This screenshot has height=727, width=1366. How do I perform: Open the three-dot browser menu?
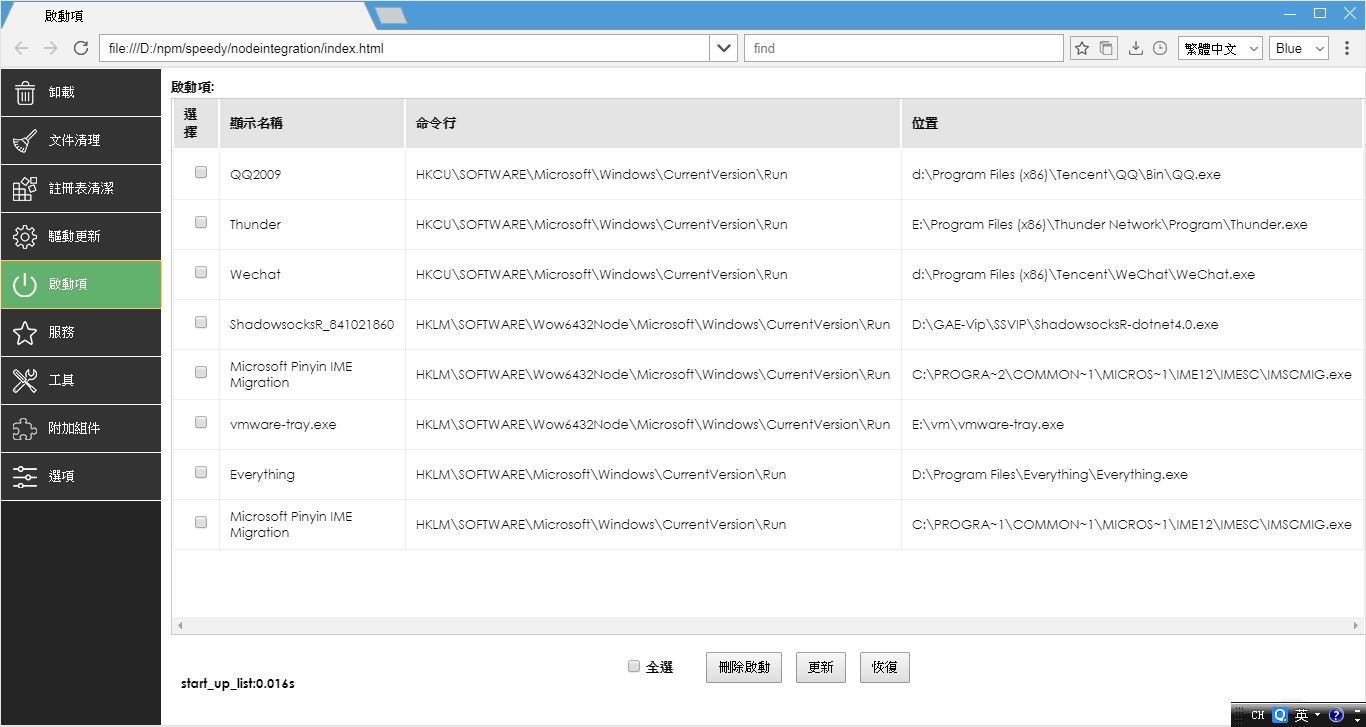[1347, 48]
